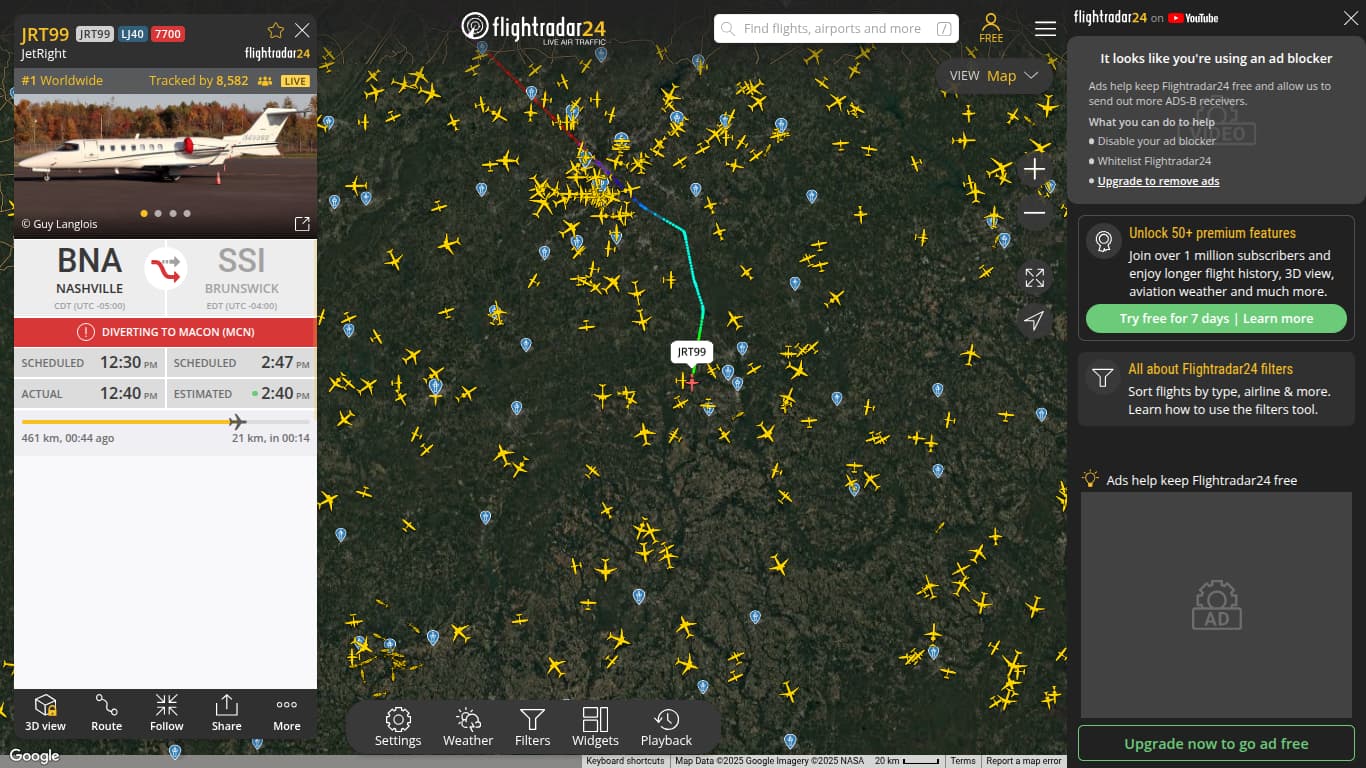This screenshot has height=768, width=1366.
Task: Open the hamburger main menu
Action: (1045, 28)
